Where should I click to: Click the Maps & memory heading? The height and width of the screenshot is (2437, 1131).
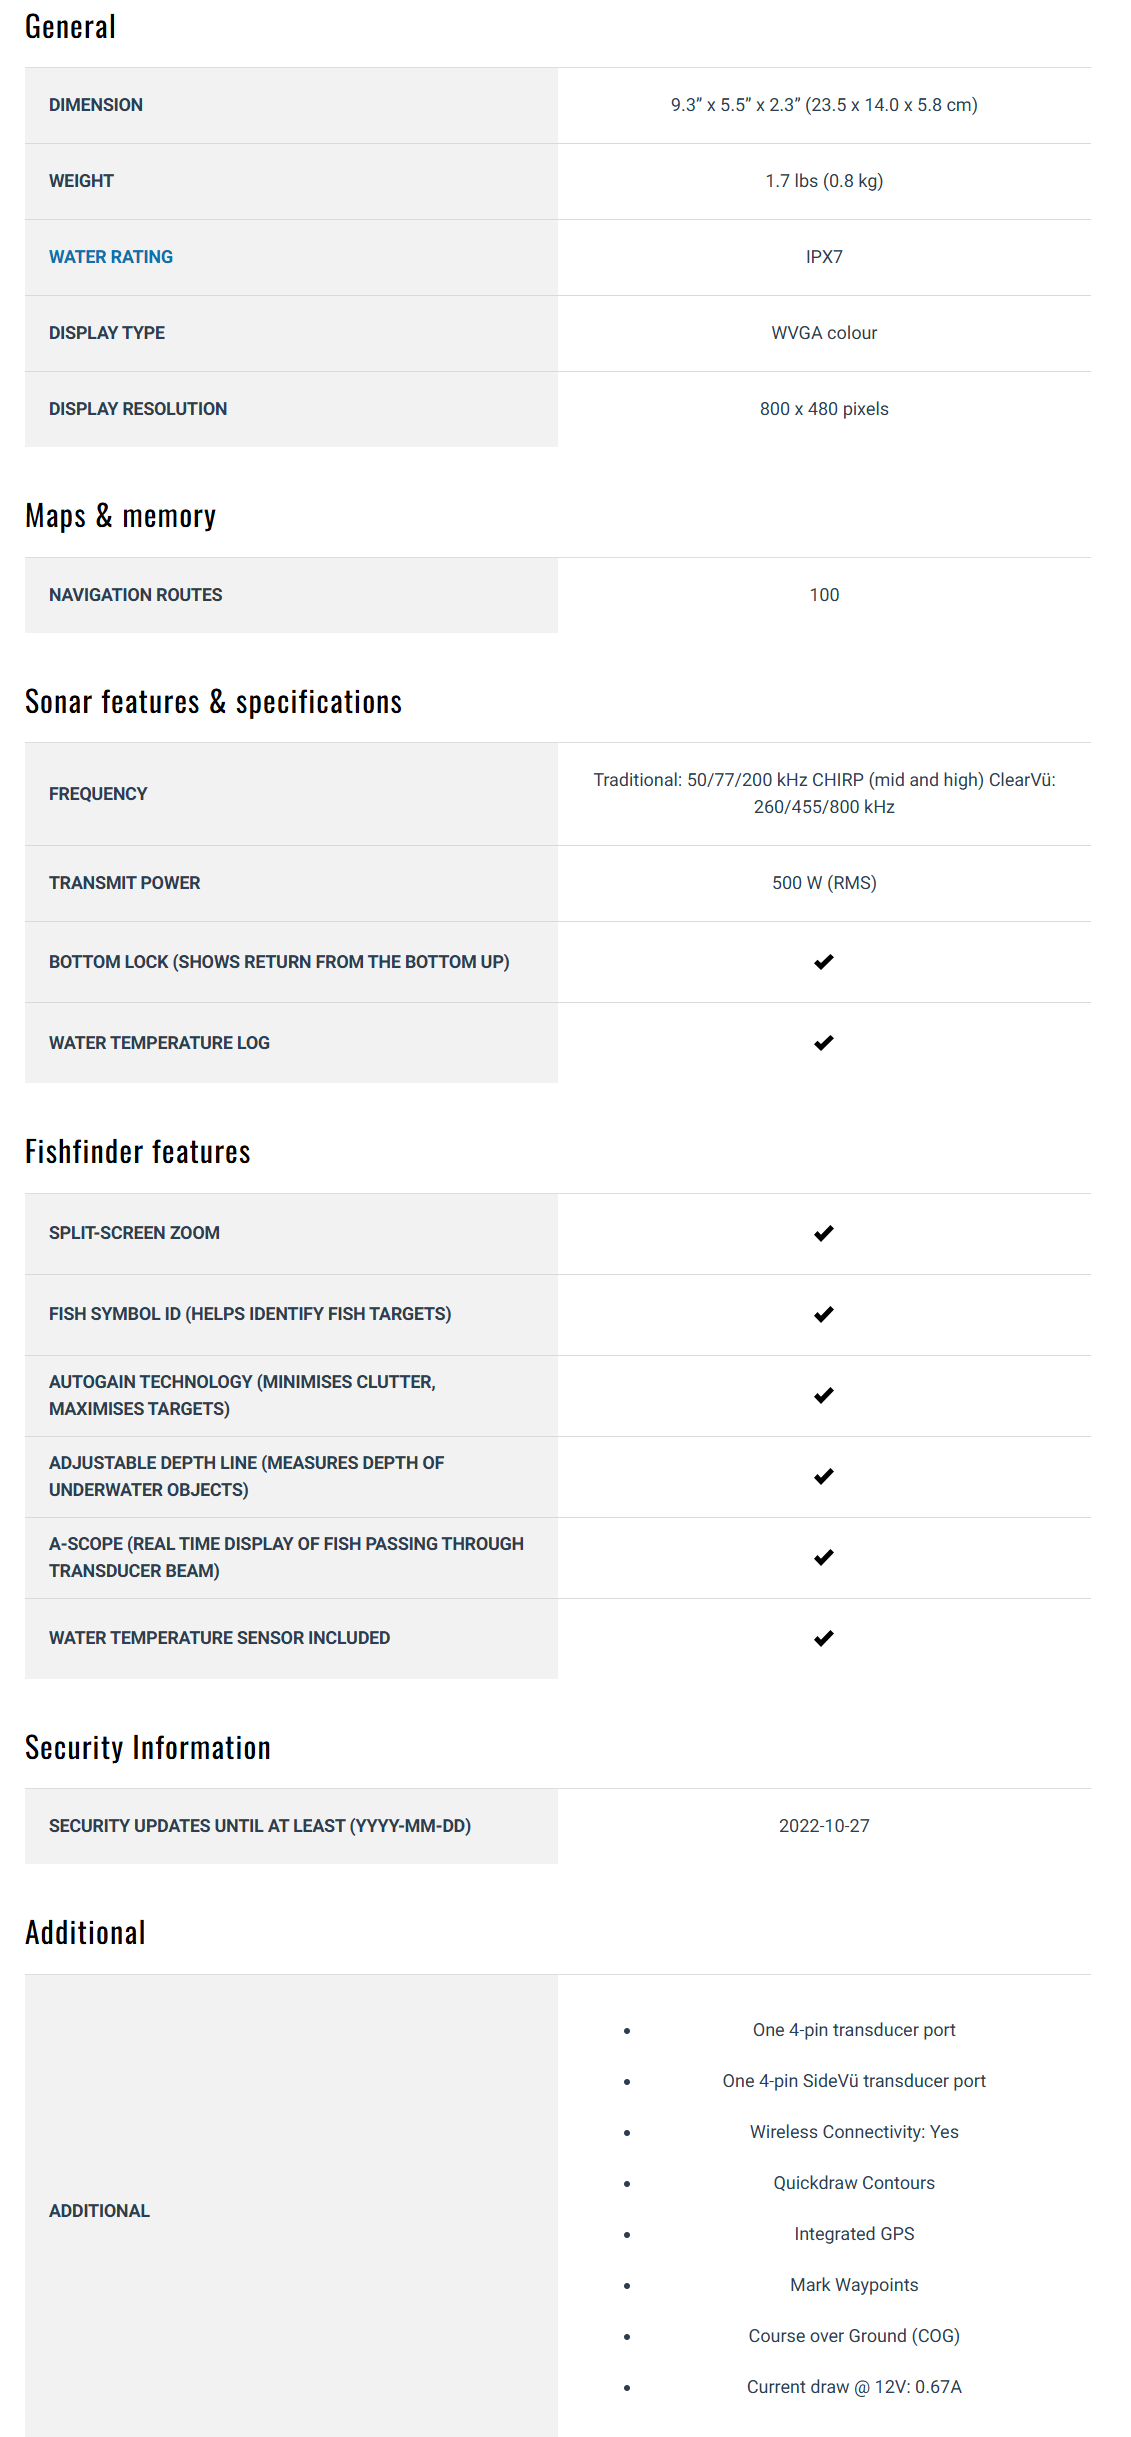click(x=120, y=516)
